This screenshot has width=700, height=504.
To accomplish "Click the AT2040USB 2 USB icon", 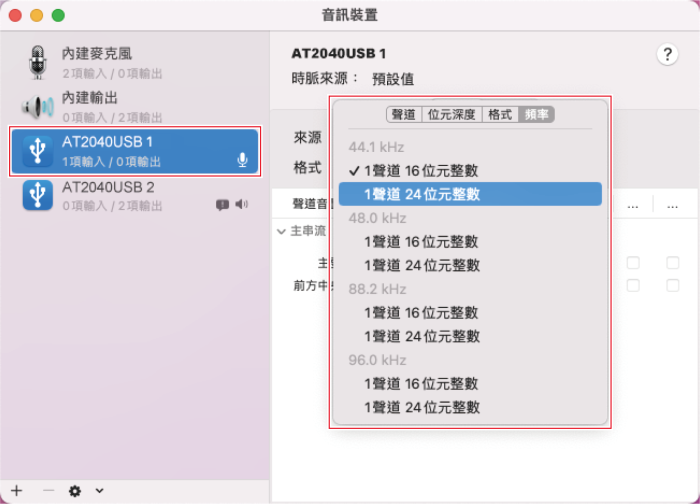I will coord(37,195).
